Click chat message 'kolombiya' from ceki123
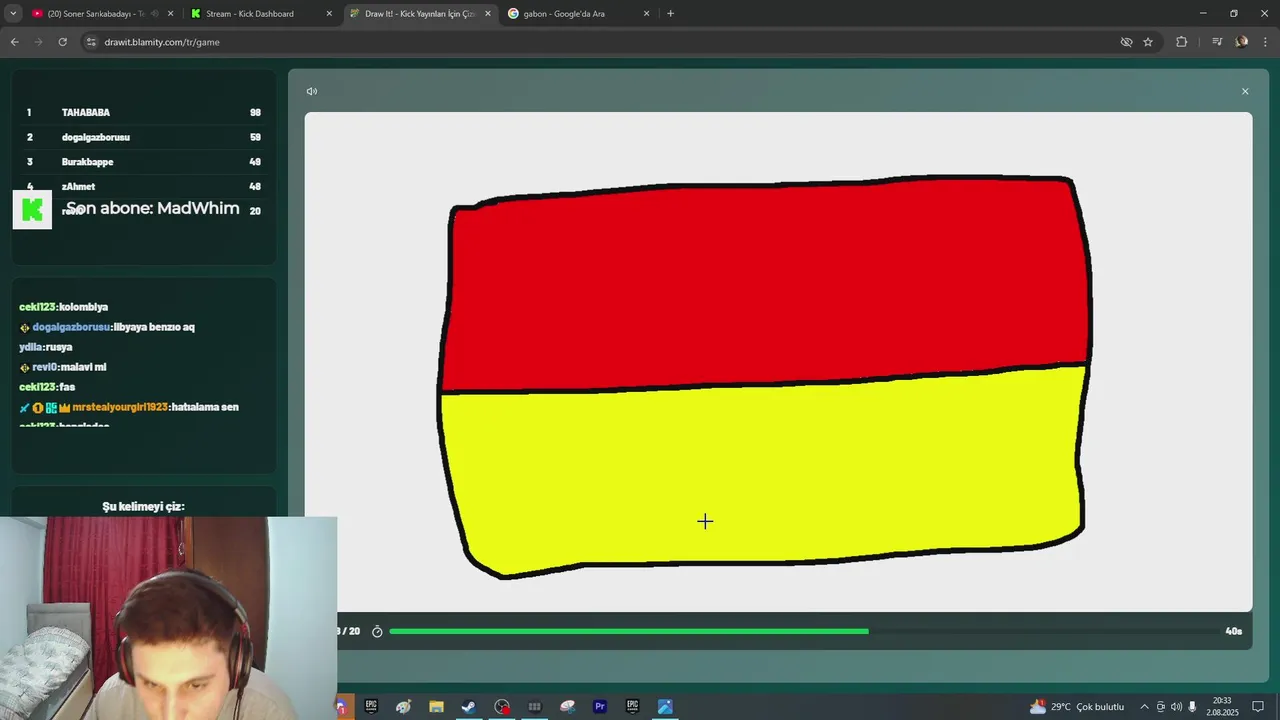This screenshot has width=1280, height=720. click(x=64, y=307)
